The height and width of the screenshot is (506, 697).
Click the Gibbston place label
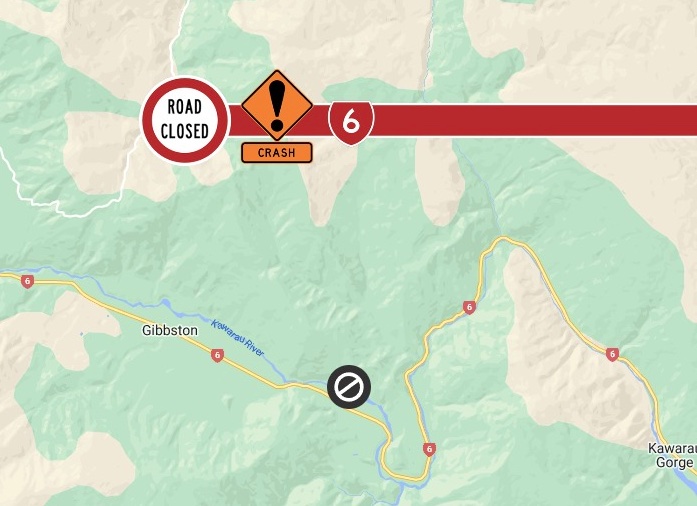click(x=170, y=330)
